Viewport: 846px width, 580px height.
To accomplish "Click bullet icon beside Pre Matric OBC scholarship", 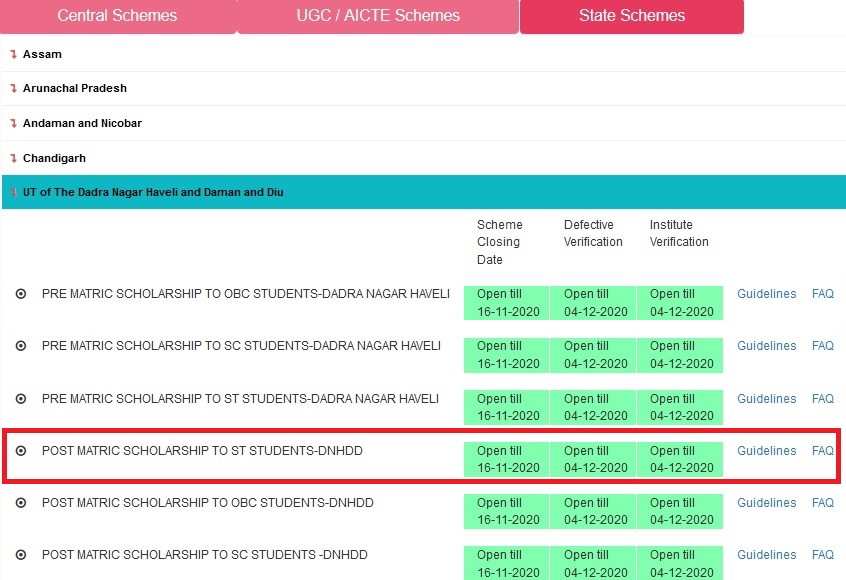I will [21, 294].
